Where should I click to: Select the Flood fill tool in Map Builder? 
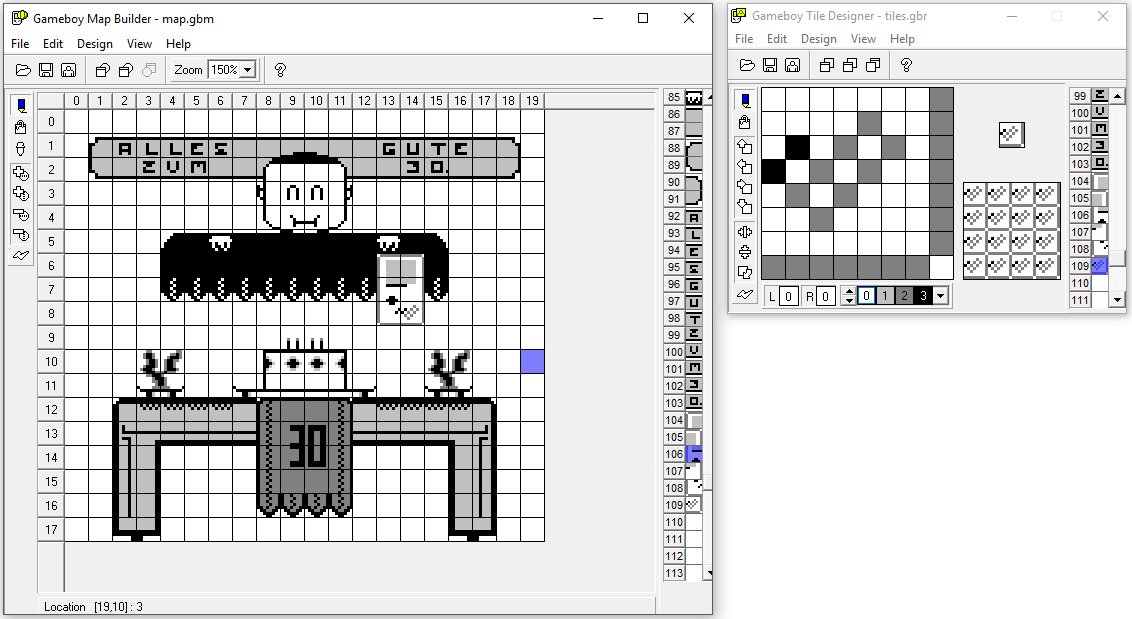(x=21, y=127)
